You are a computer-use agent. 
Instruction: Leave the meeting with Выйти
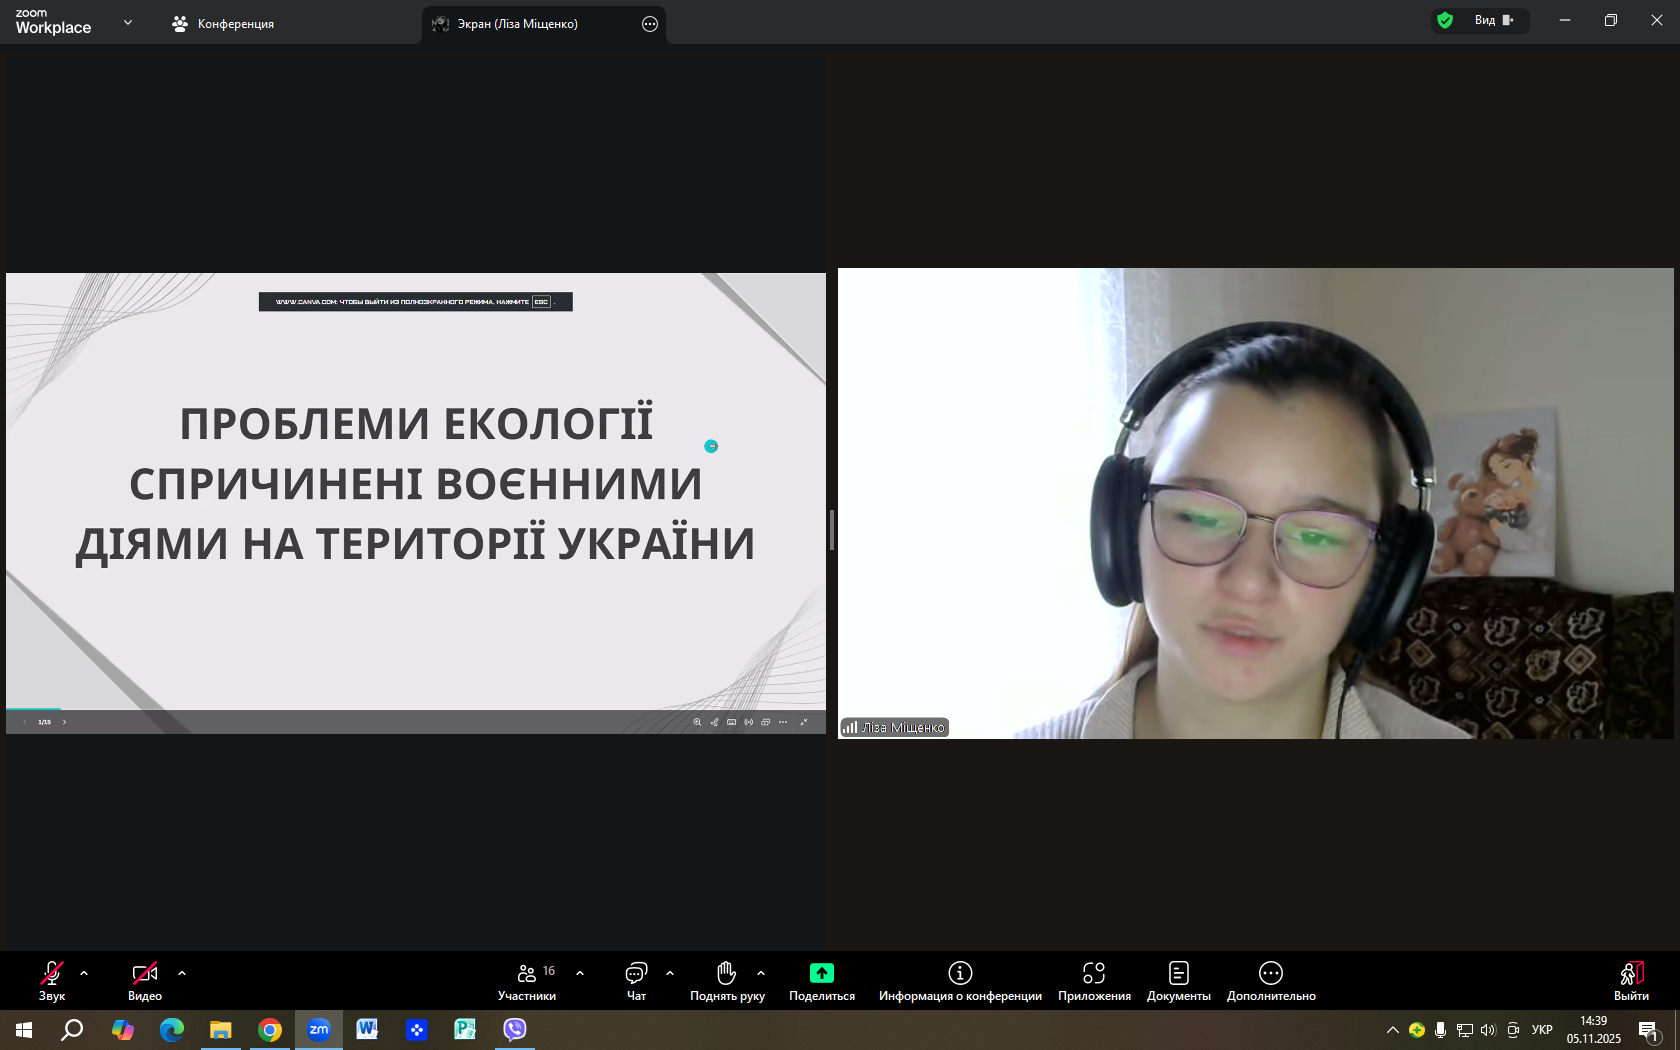(1631, 981)
